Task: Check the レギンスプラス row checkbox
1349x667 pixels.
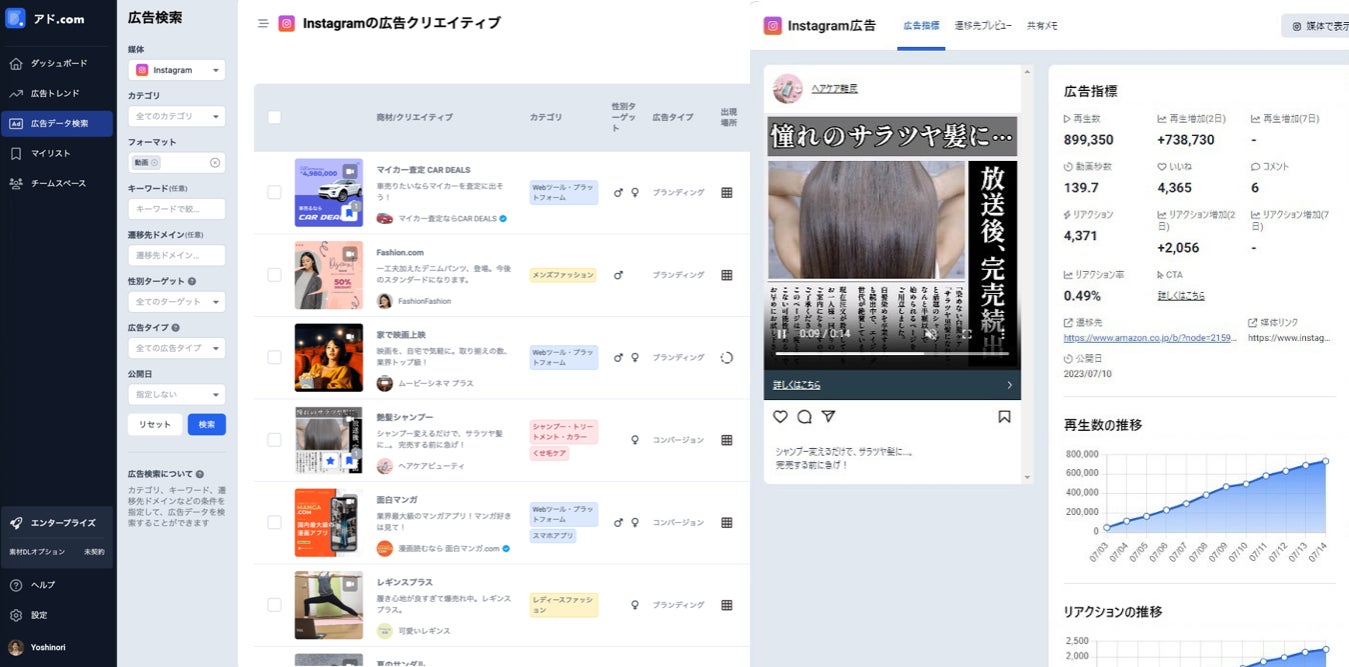Action: point(274,604)
